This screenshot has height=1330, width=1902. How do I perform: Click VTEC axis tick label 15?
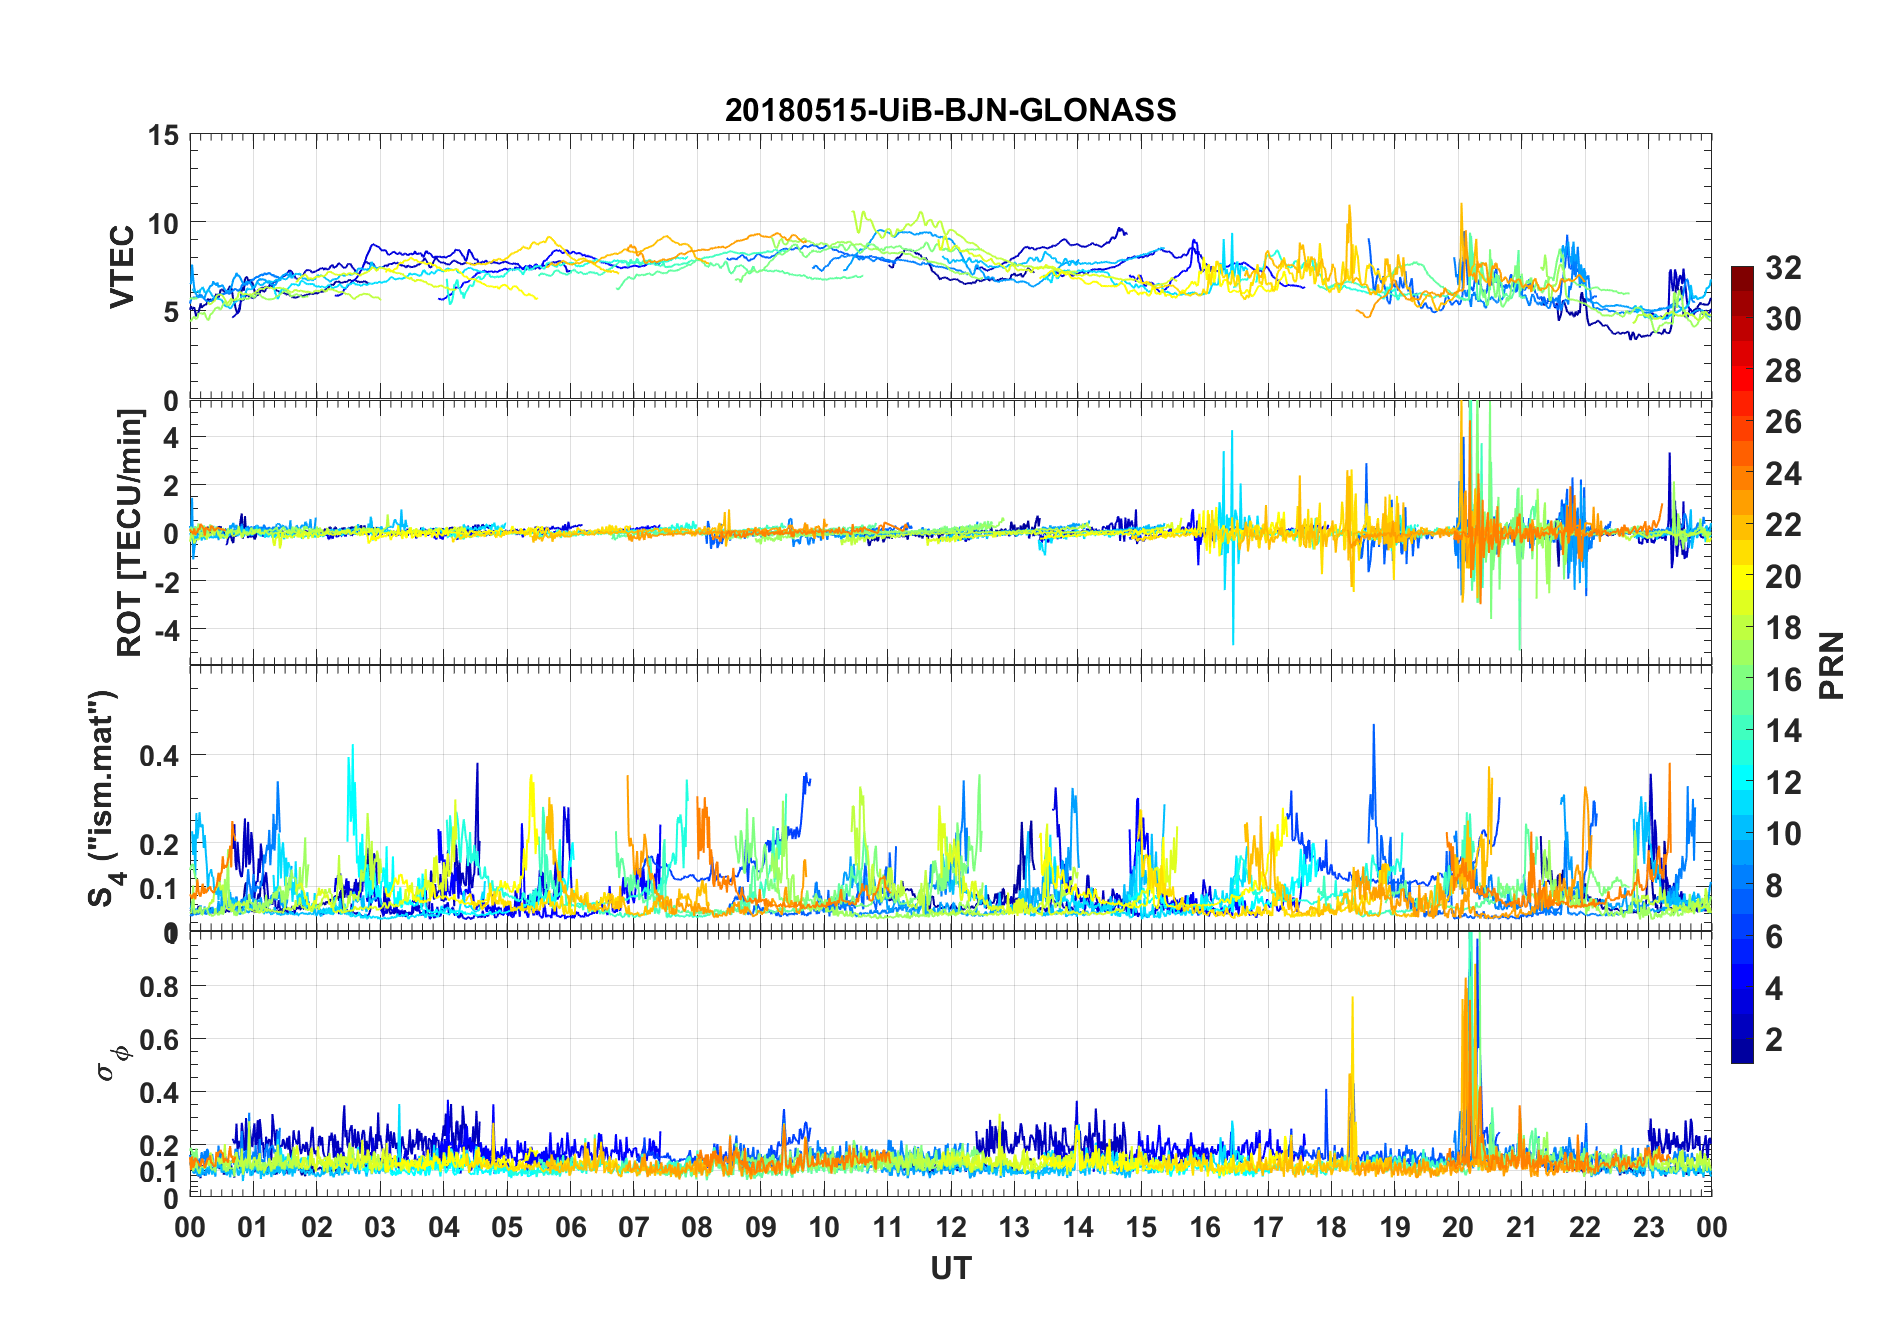tap(163, 135)
